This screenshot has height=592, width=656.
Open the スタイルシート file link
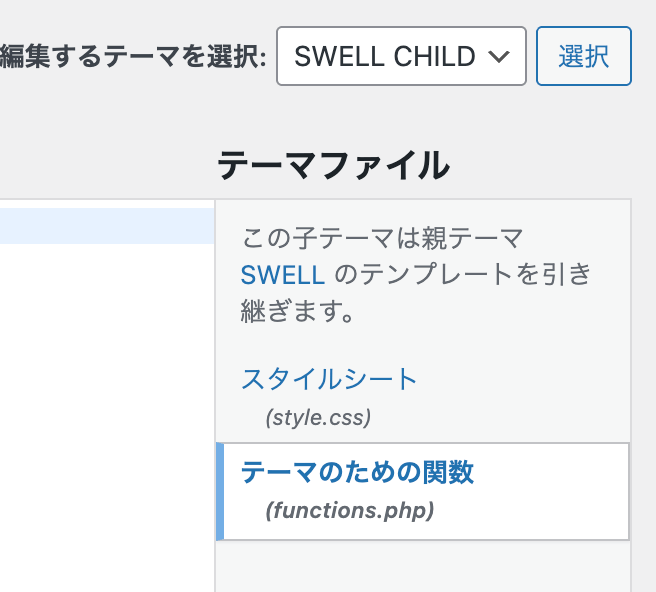pyautogui.click(x=329, y=379)
